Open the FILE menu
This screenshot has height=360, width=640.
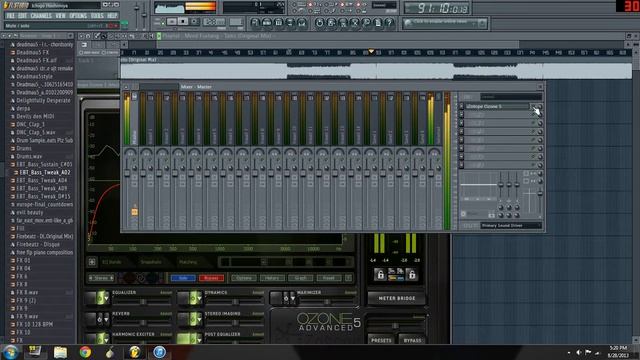(10, 16)
